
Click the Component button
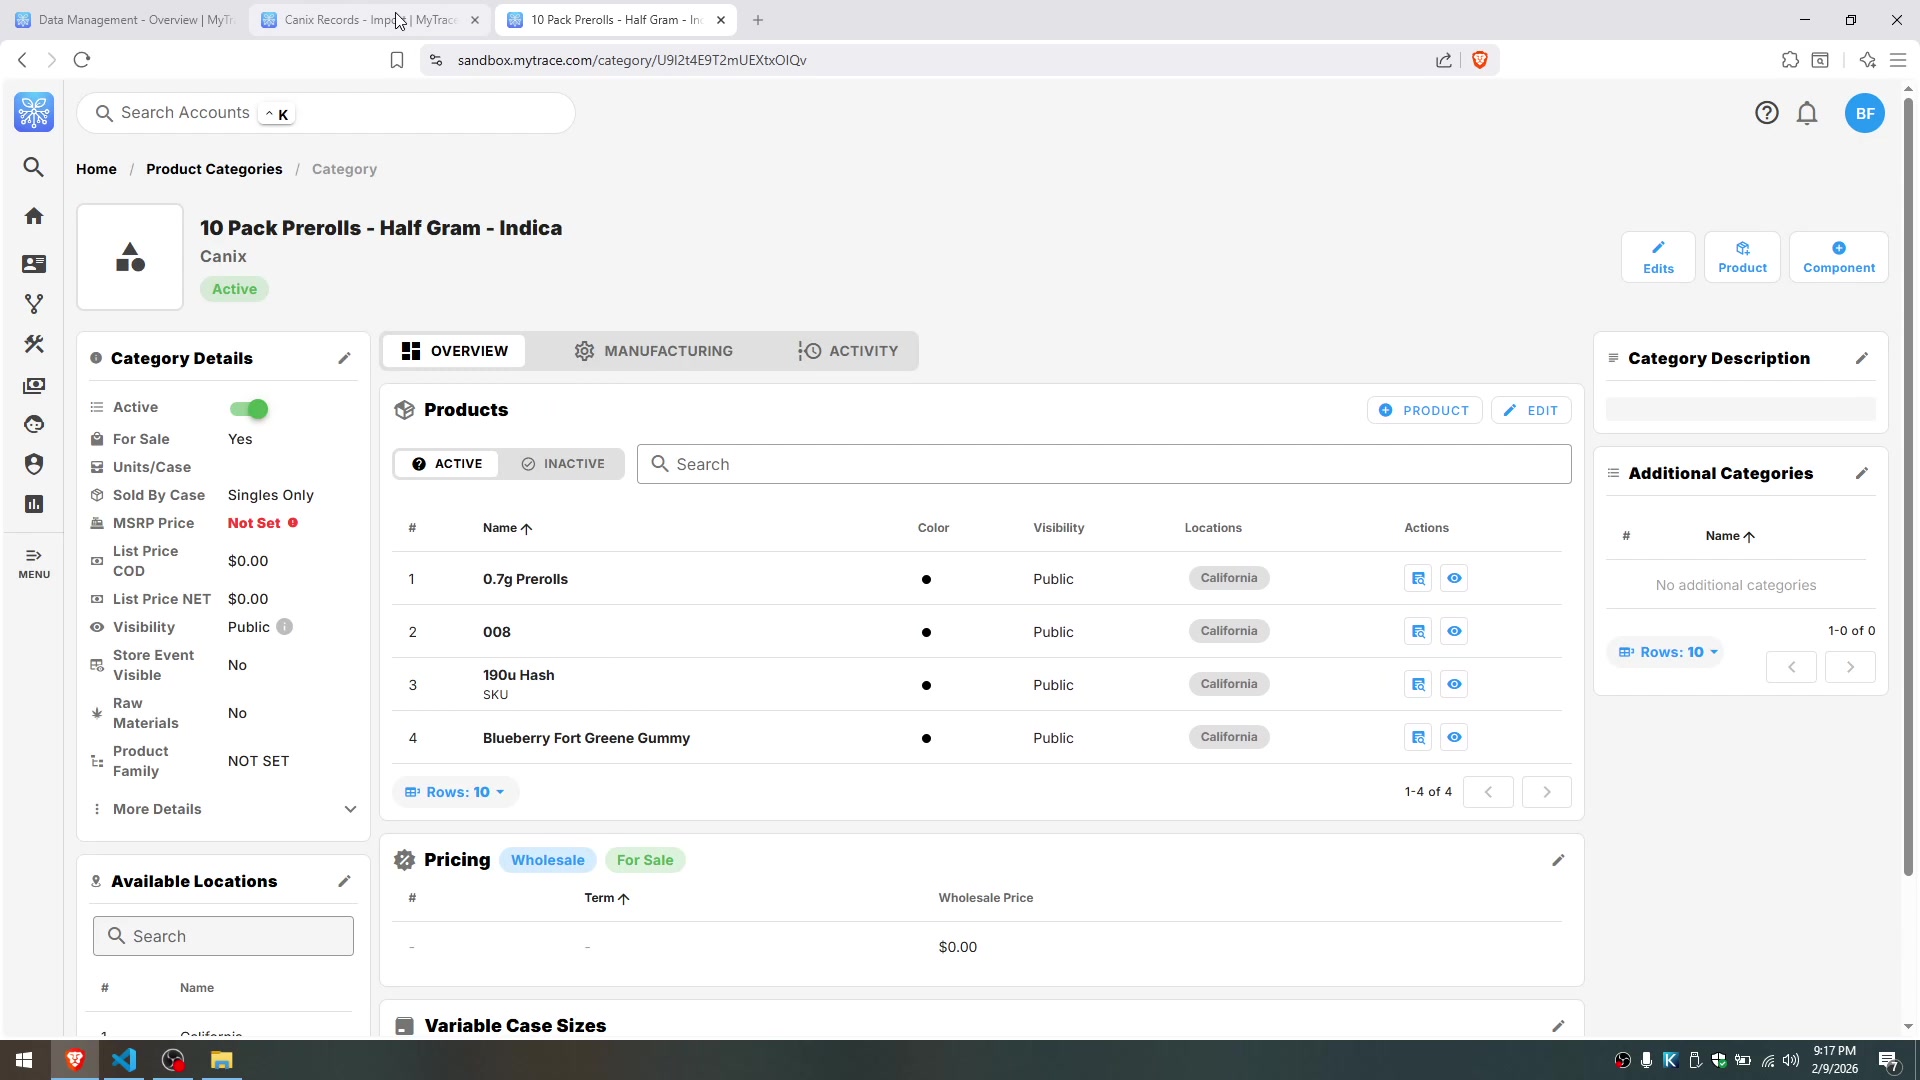tap(1838, 257)
